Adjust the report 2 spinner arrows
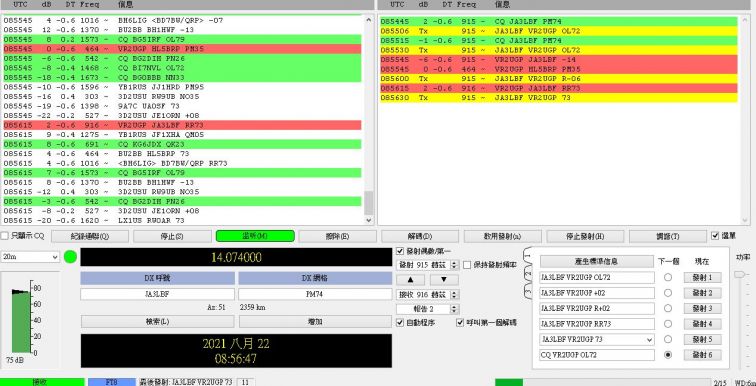Viewport: 756px width, 386px height. (x=454, y=309)
